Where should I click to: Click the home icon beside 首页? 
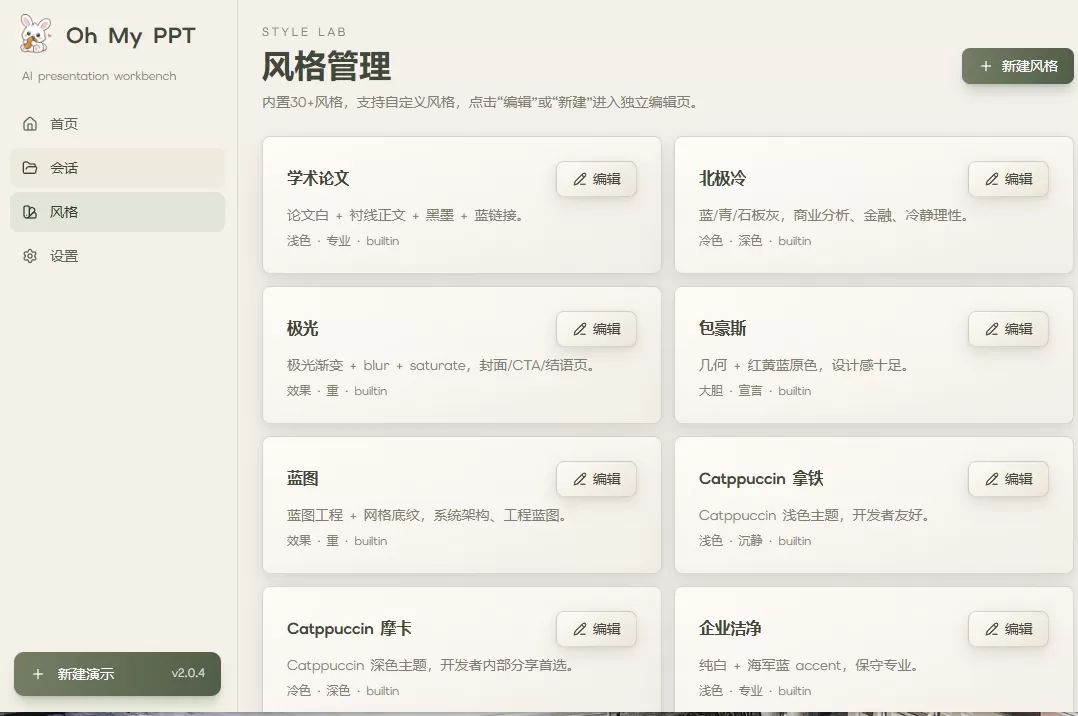30,124
